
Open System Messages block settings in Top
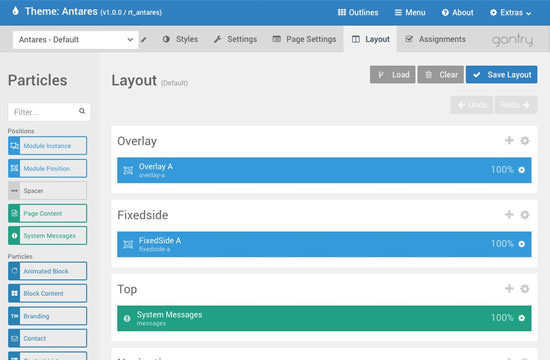pos(522,318)
